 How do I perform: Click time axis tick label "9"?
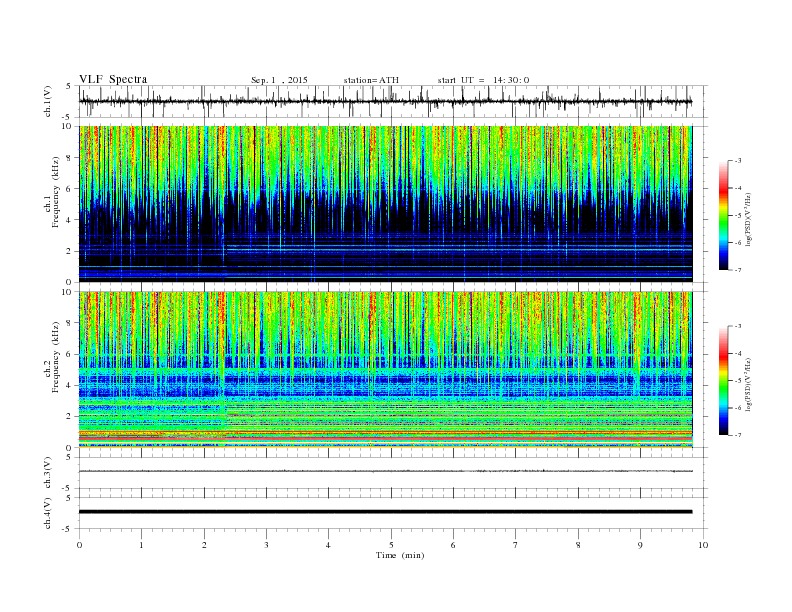pyautogui.click(x=640, y=545)
